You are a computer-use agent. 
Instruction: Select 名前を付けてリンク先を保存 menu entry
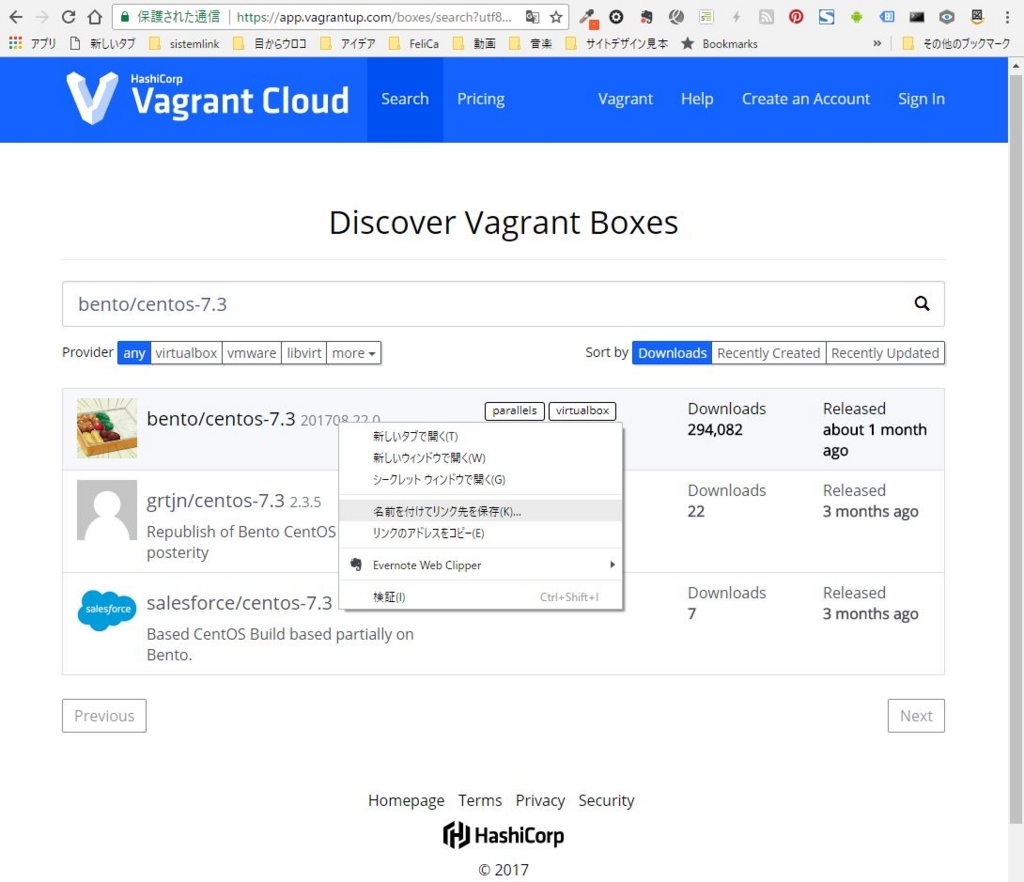(x=481, y=511)
